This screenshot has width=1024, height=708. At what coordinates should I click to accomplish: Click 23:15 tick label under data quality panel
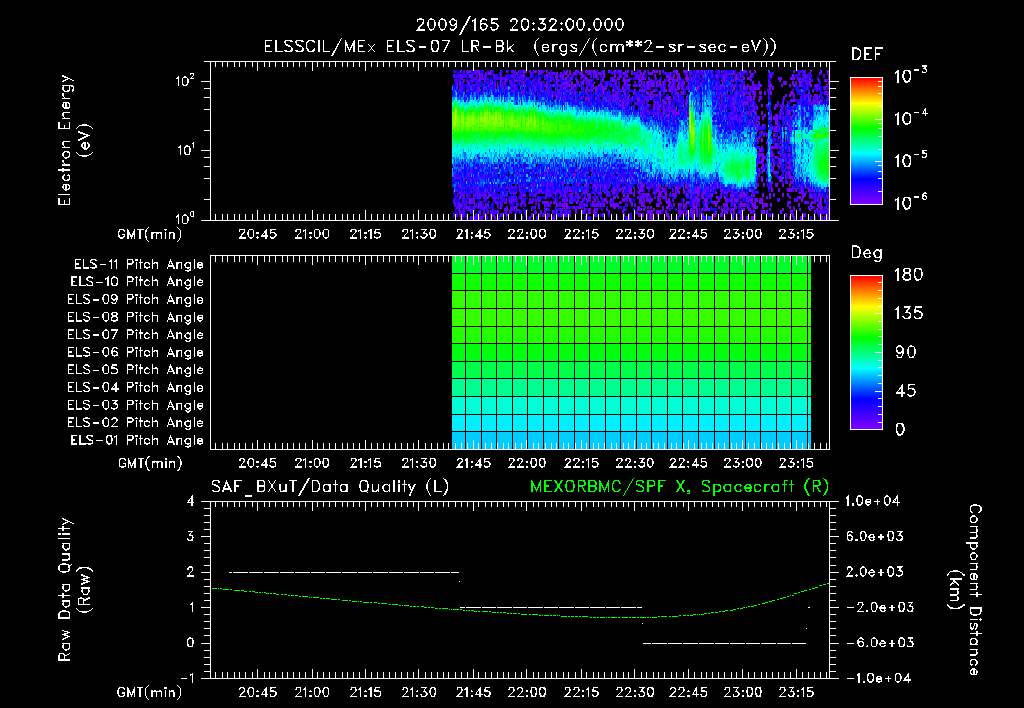[795, 692]
